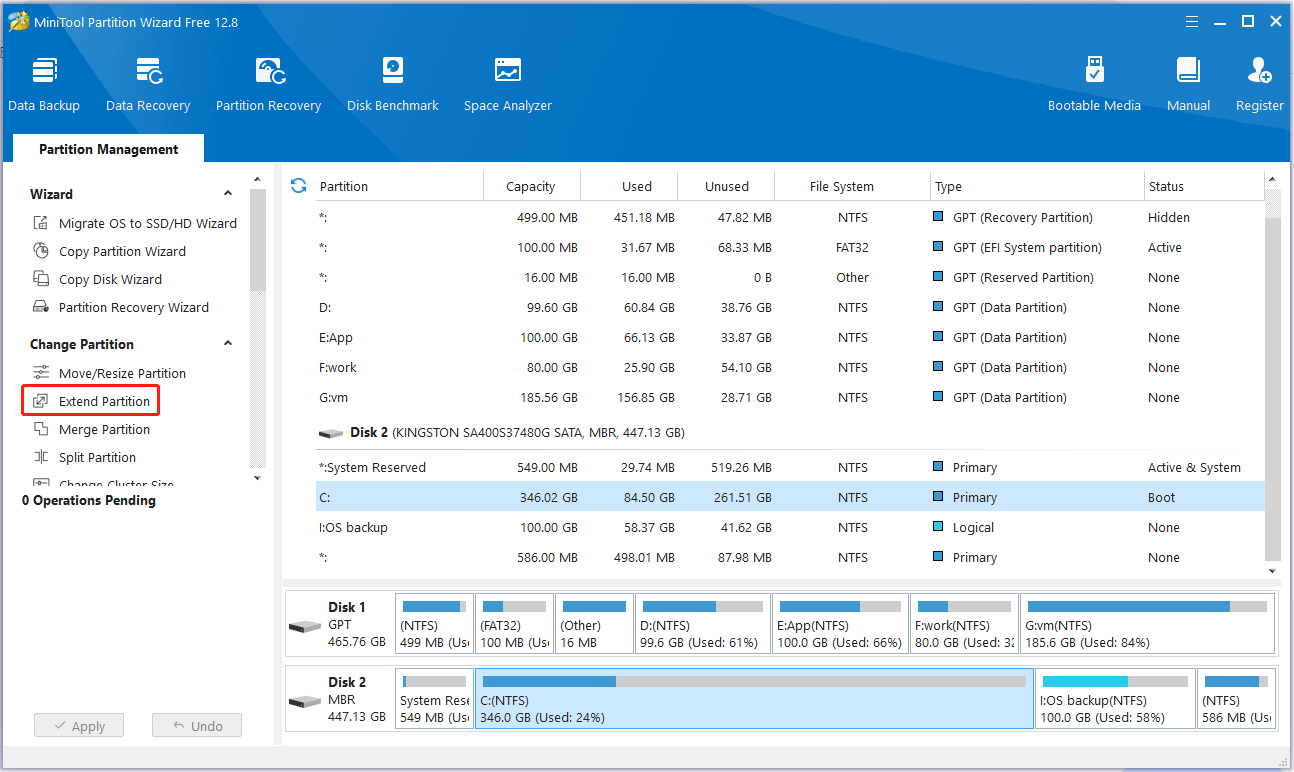Select the (Other) 16 MB block
This screenshot has width=1294, height=772.
click(594, 624)
